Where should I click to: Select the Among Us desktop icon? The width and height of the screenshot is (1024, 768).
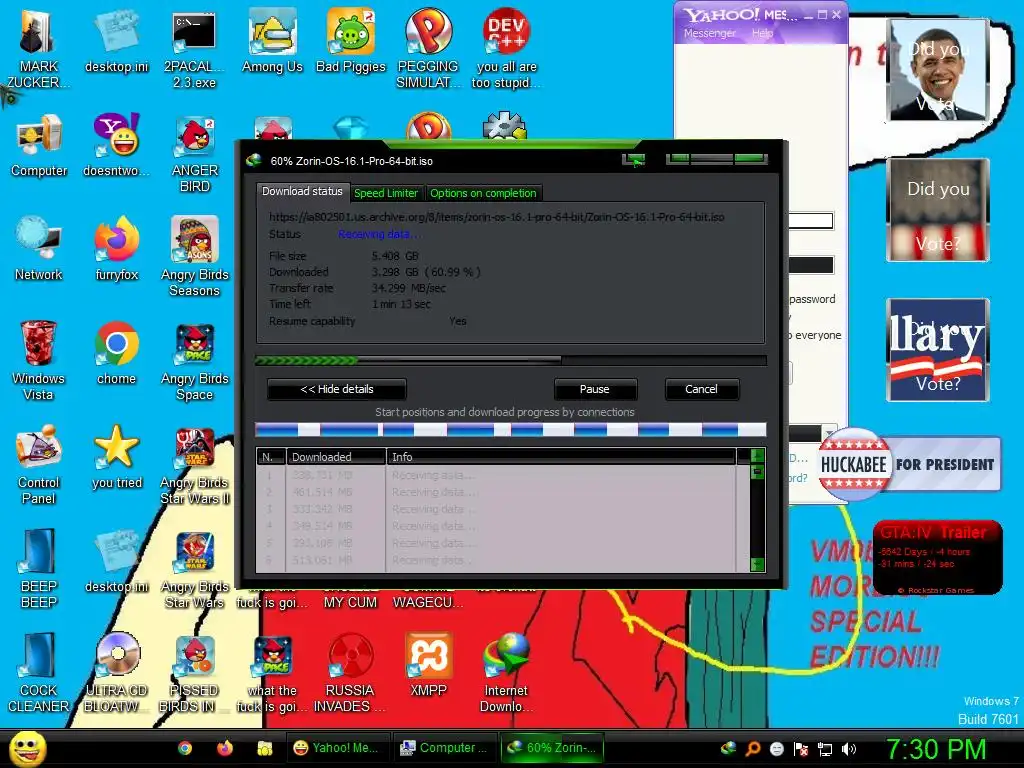[x=272, y=41]
